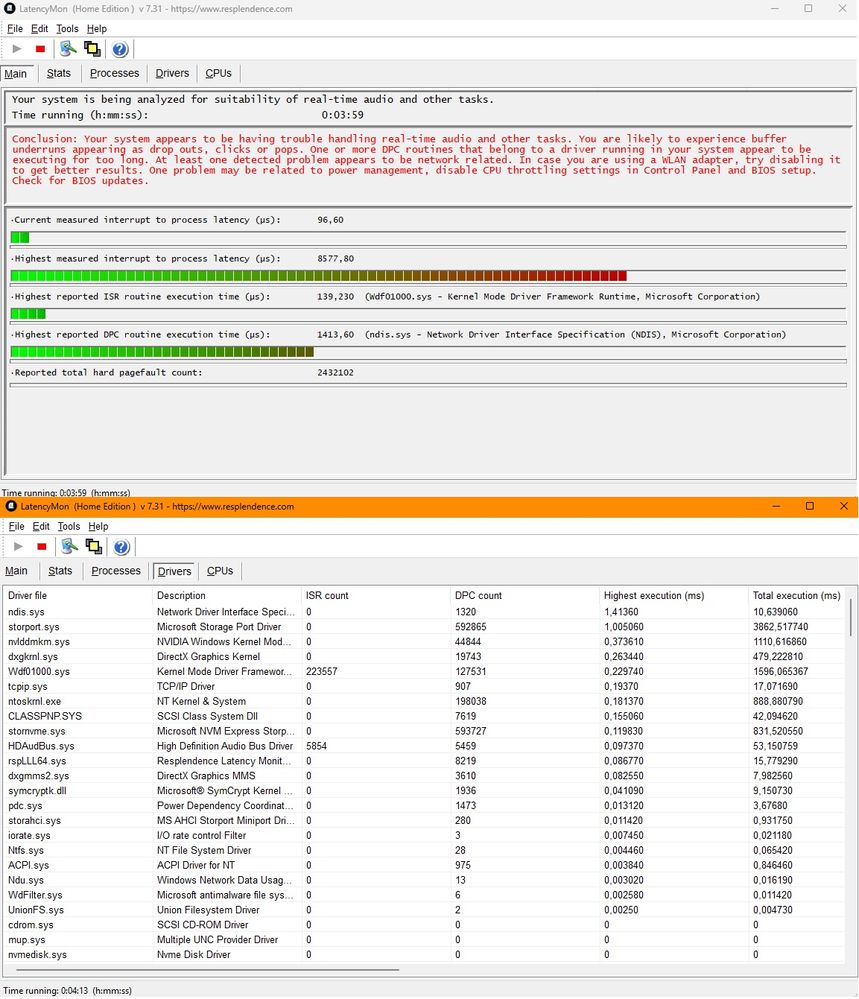Viewport: 859px width, 999px height.
Task: Click the highest interrupt to process latency bar
Action: click(428, 276)
